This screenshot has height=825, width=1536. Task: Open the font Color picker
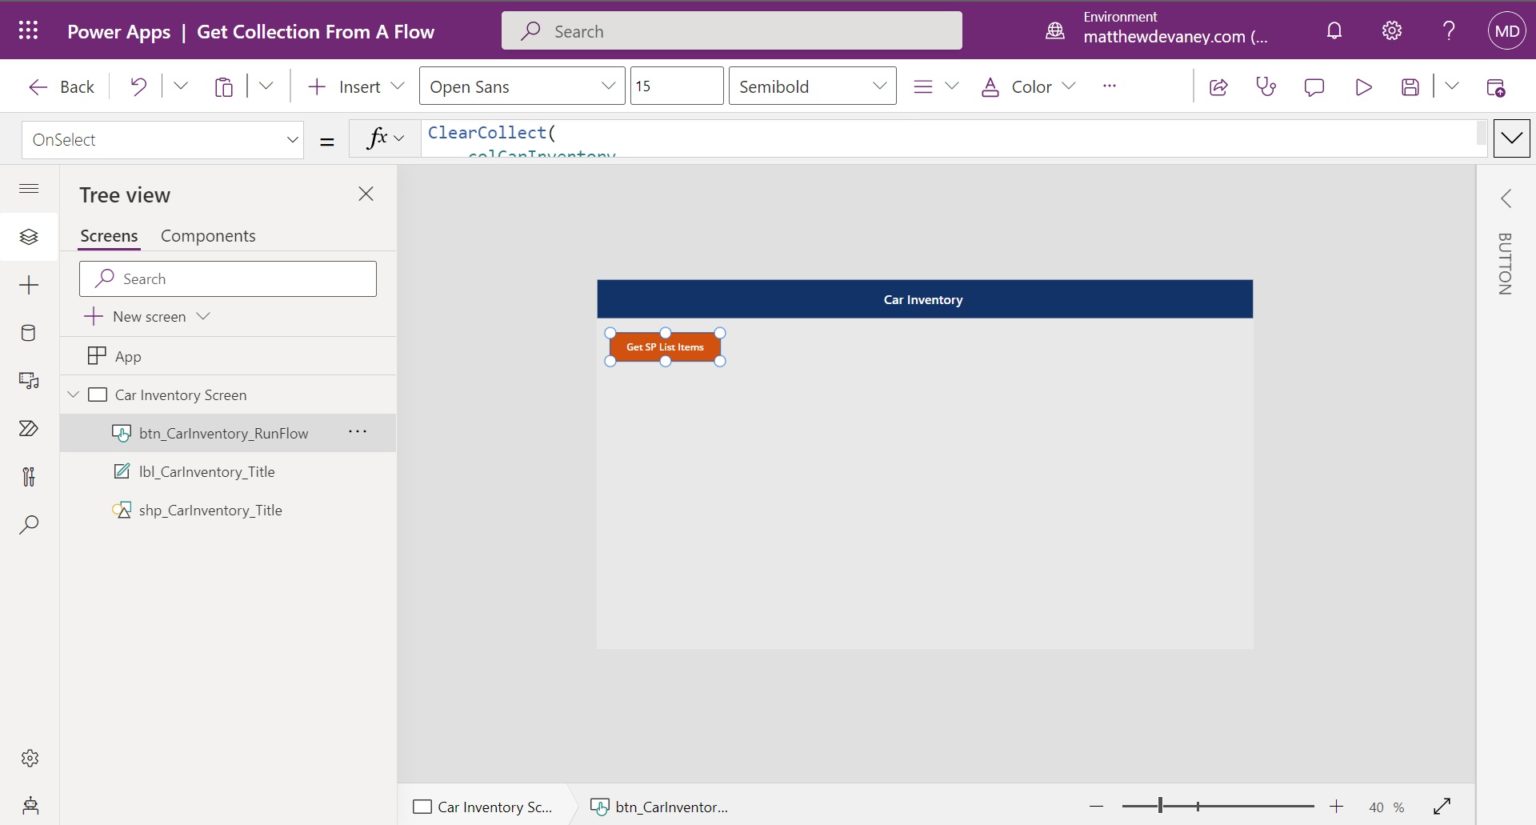(x=1028, y=86)
